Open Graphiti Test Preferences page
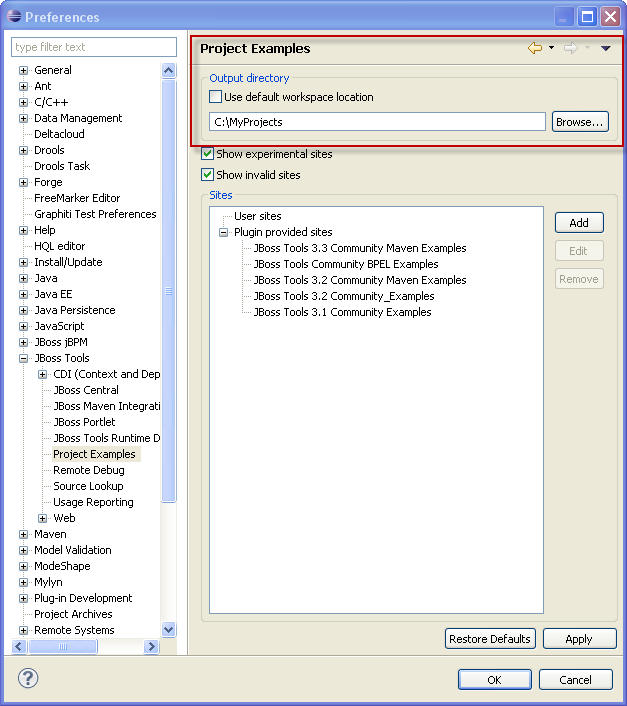627x706 pixels. pyautogui.click(x=95, y=214)
